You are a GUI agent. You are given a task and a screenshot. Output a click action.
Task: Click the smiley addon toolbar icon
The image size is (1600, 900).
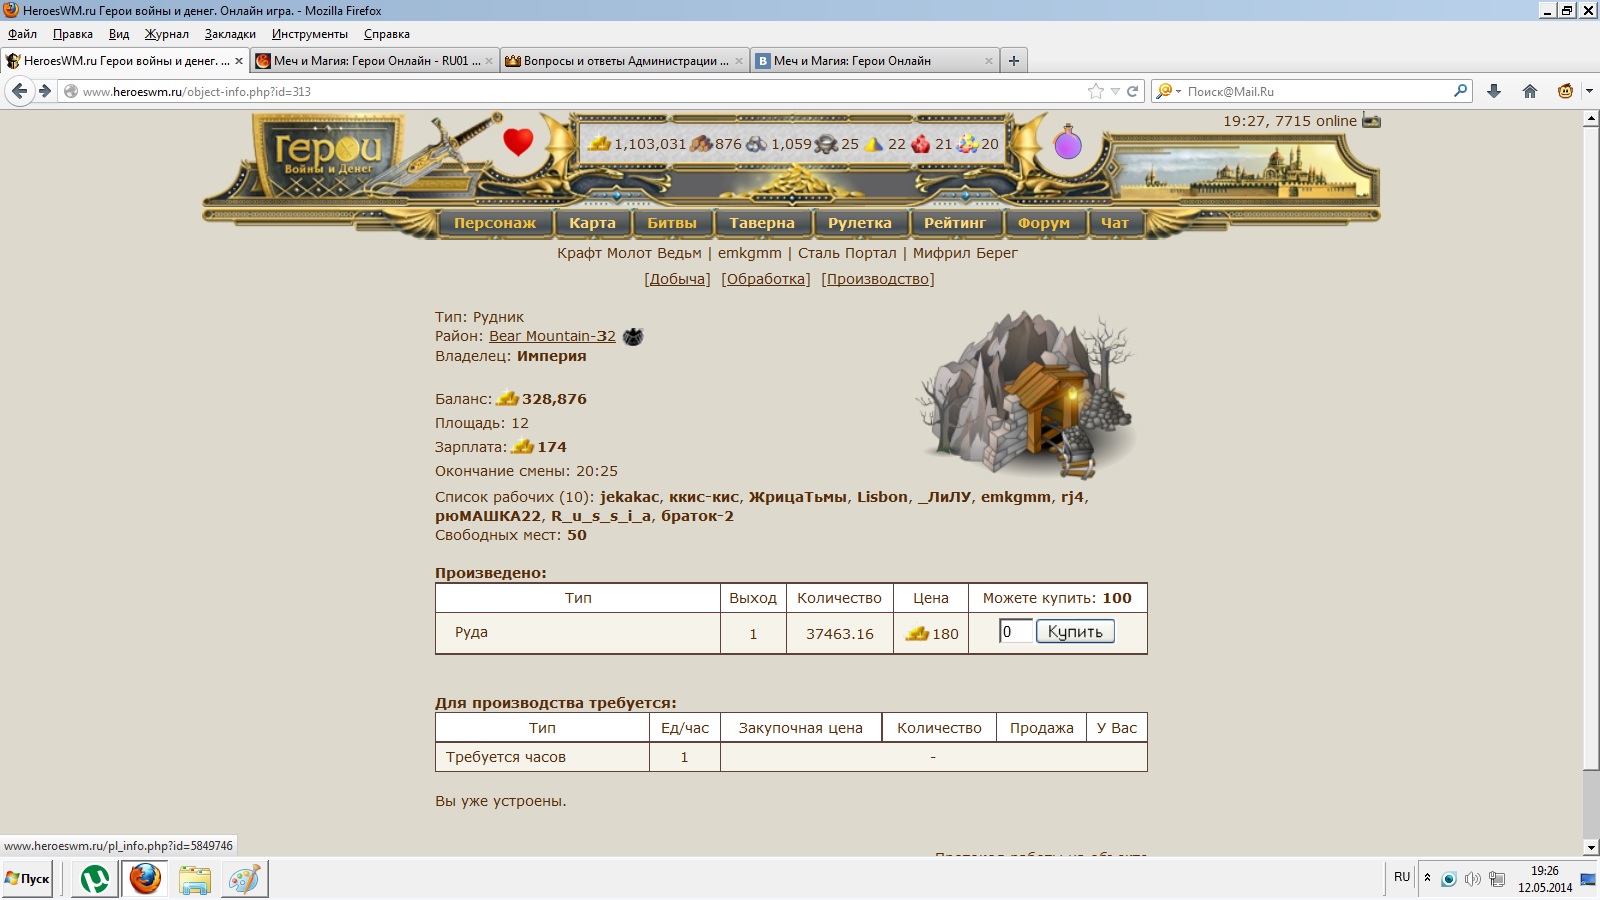click(x=1566, y=91)
